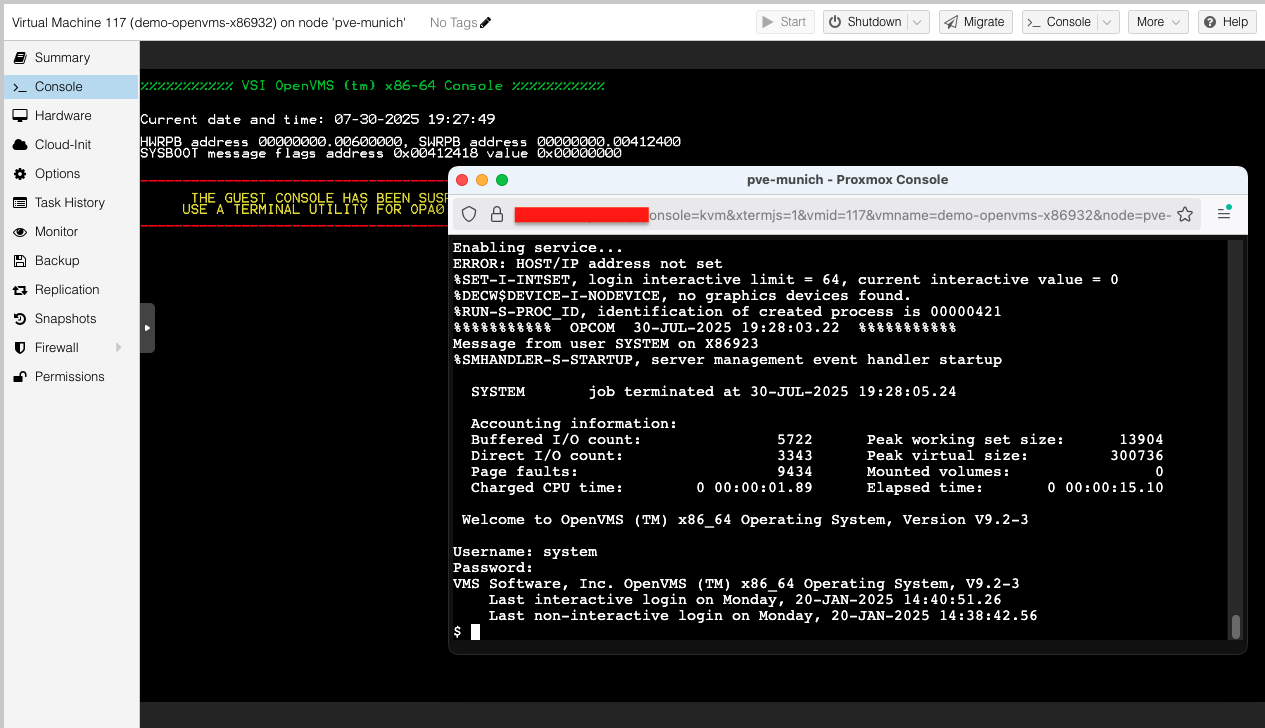The width and height of the screenshot is (1265, 728).
Task: Toggle the bookmark star in the address bar
Action: [x=1185, y=214]
